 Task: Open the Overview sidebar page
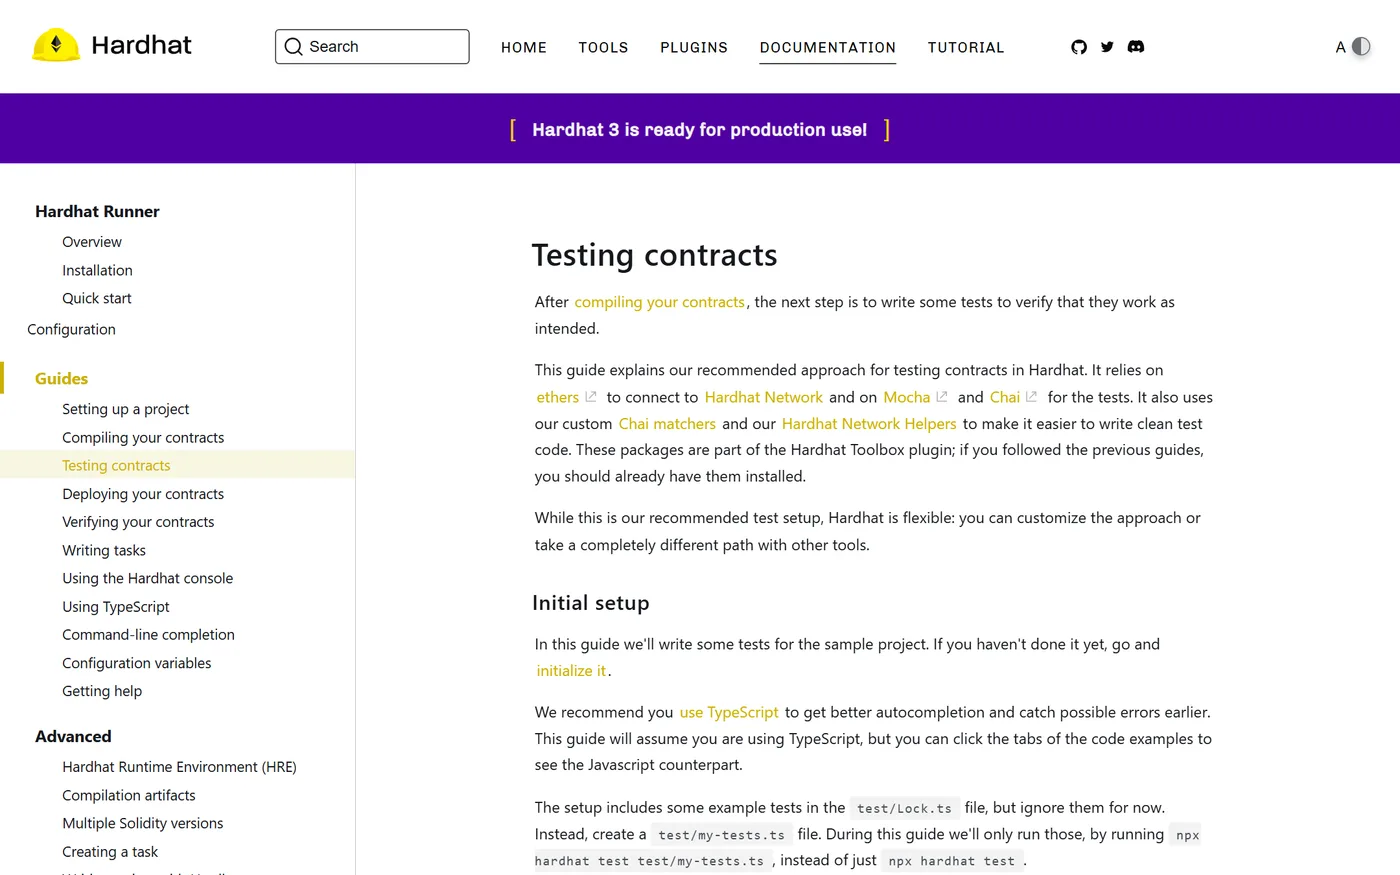[x=92, y=242]
